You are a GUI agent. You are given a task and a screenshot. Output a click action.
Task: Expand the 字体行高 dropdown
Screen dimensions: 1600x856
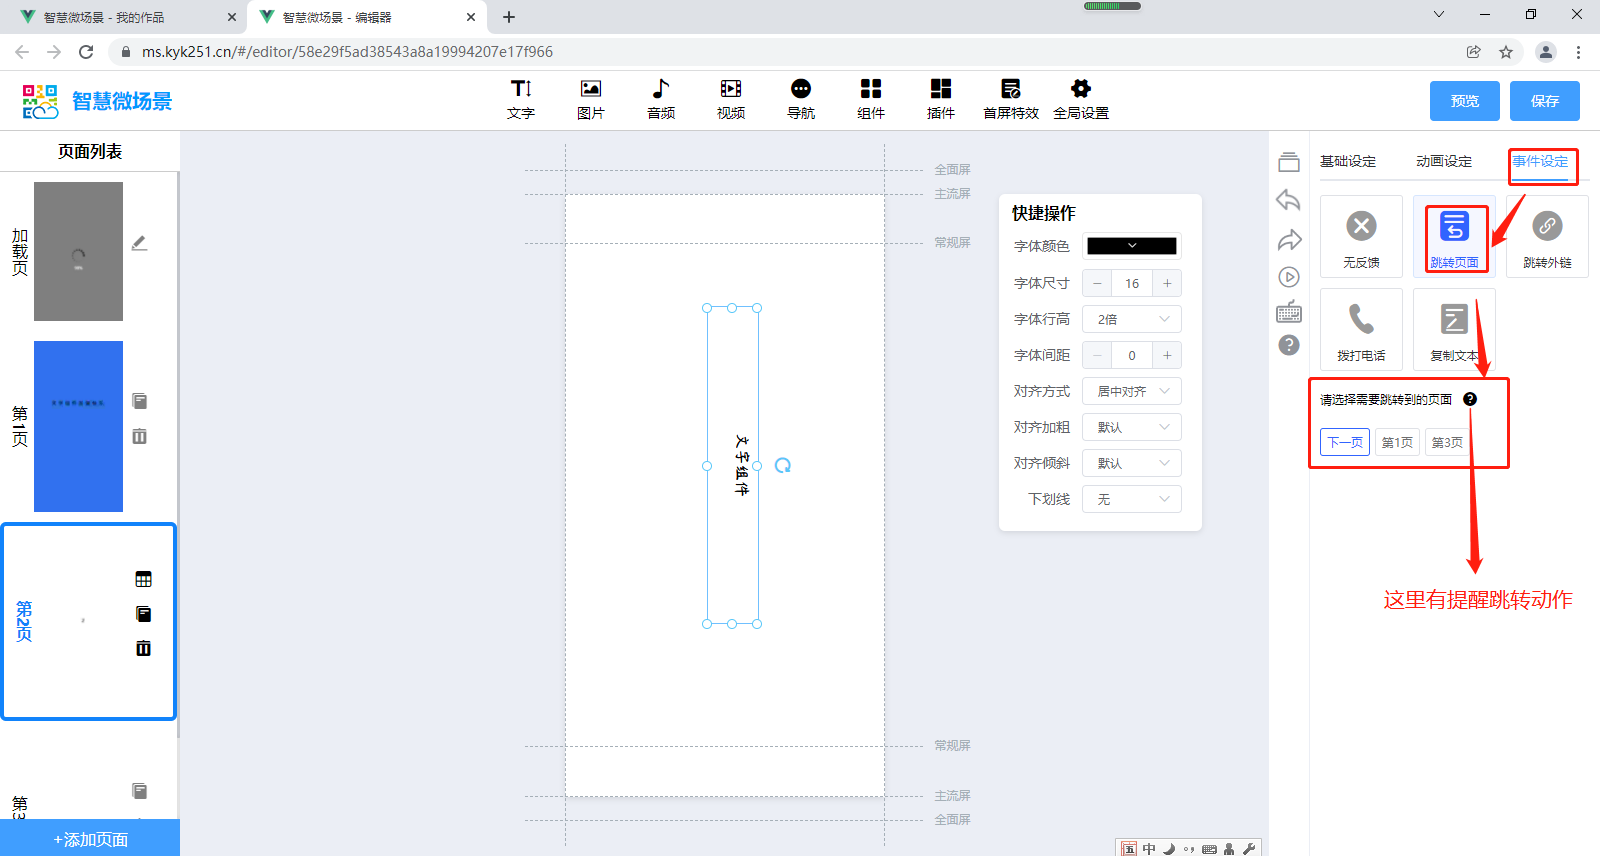1131,319
